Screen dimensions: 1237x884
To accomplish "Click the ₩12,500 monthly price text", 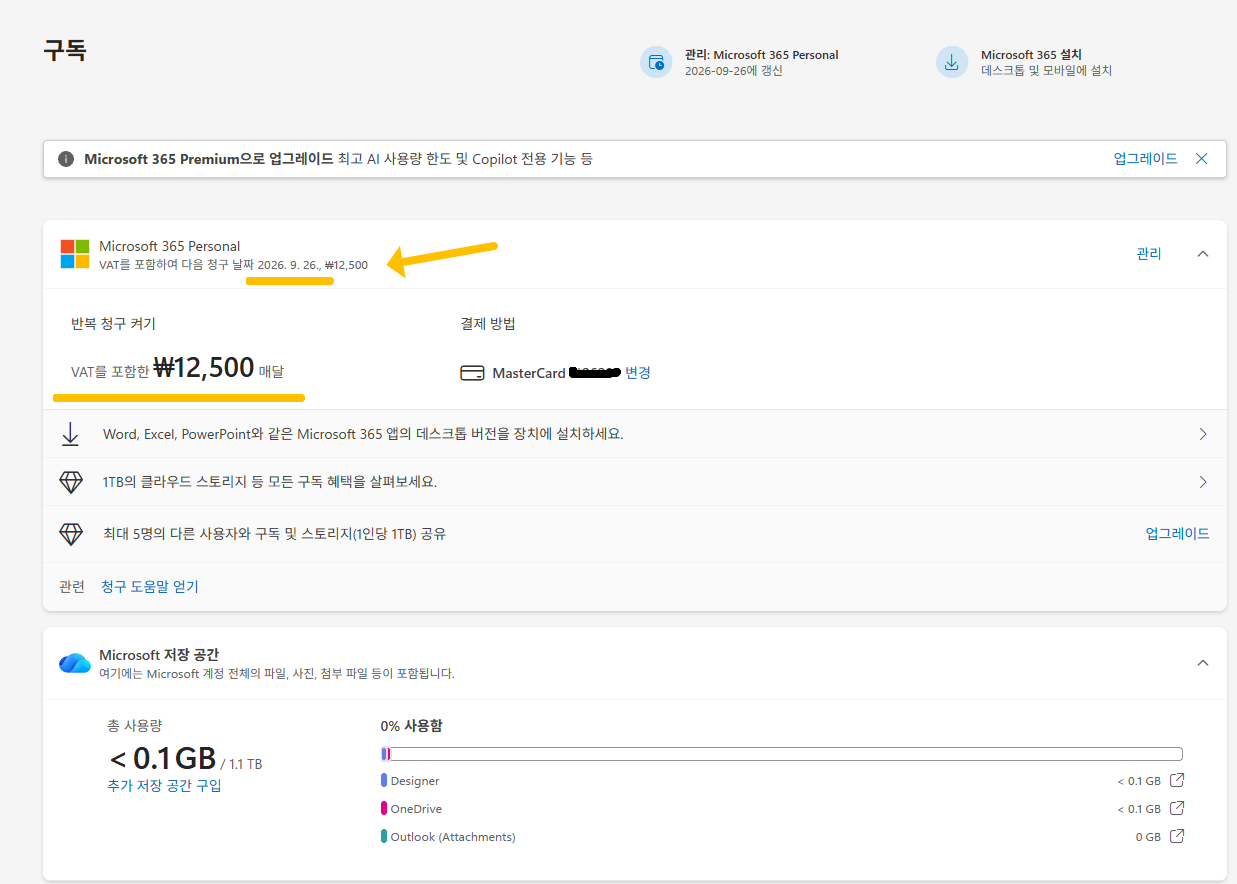I will click(x=204, y=369).
